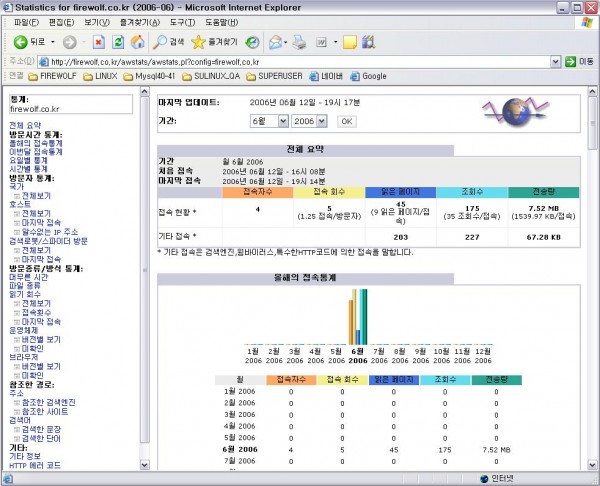Screen dimensions: 600x486
Task: Click the OK button for period
Action: click(347, 122)
